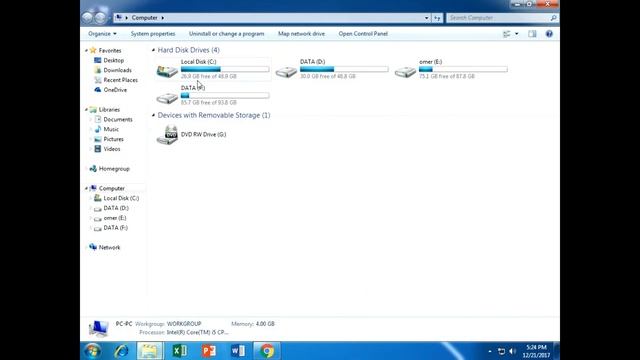Open omer (E:) drive icon
The width and height of the screenshot is (640, 360).
[x=405, y=72]
